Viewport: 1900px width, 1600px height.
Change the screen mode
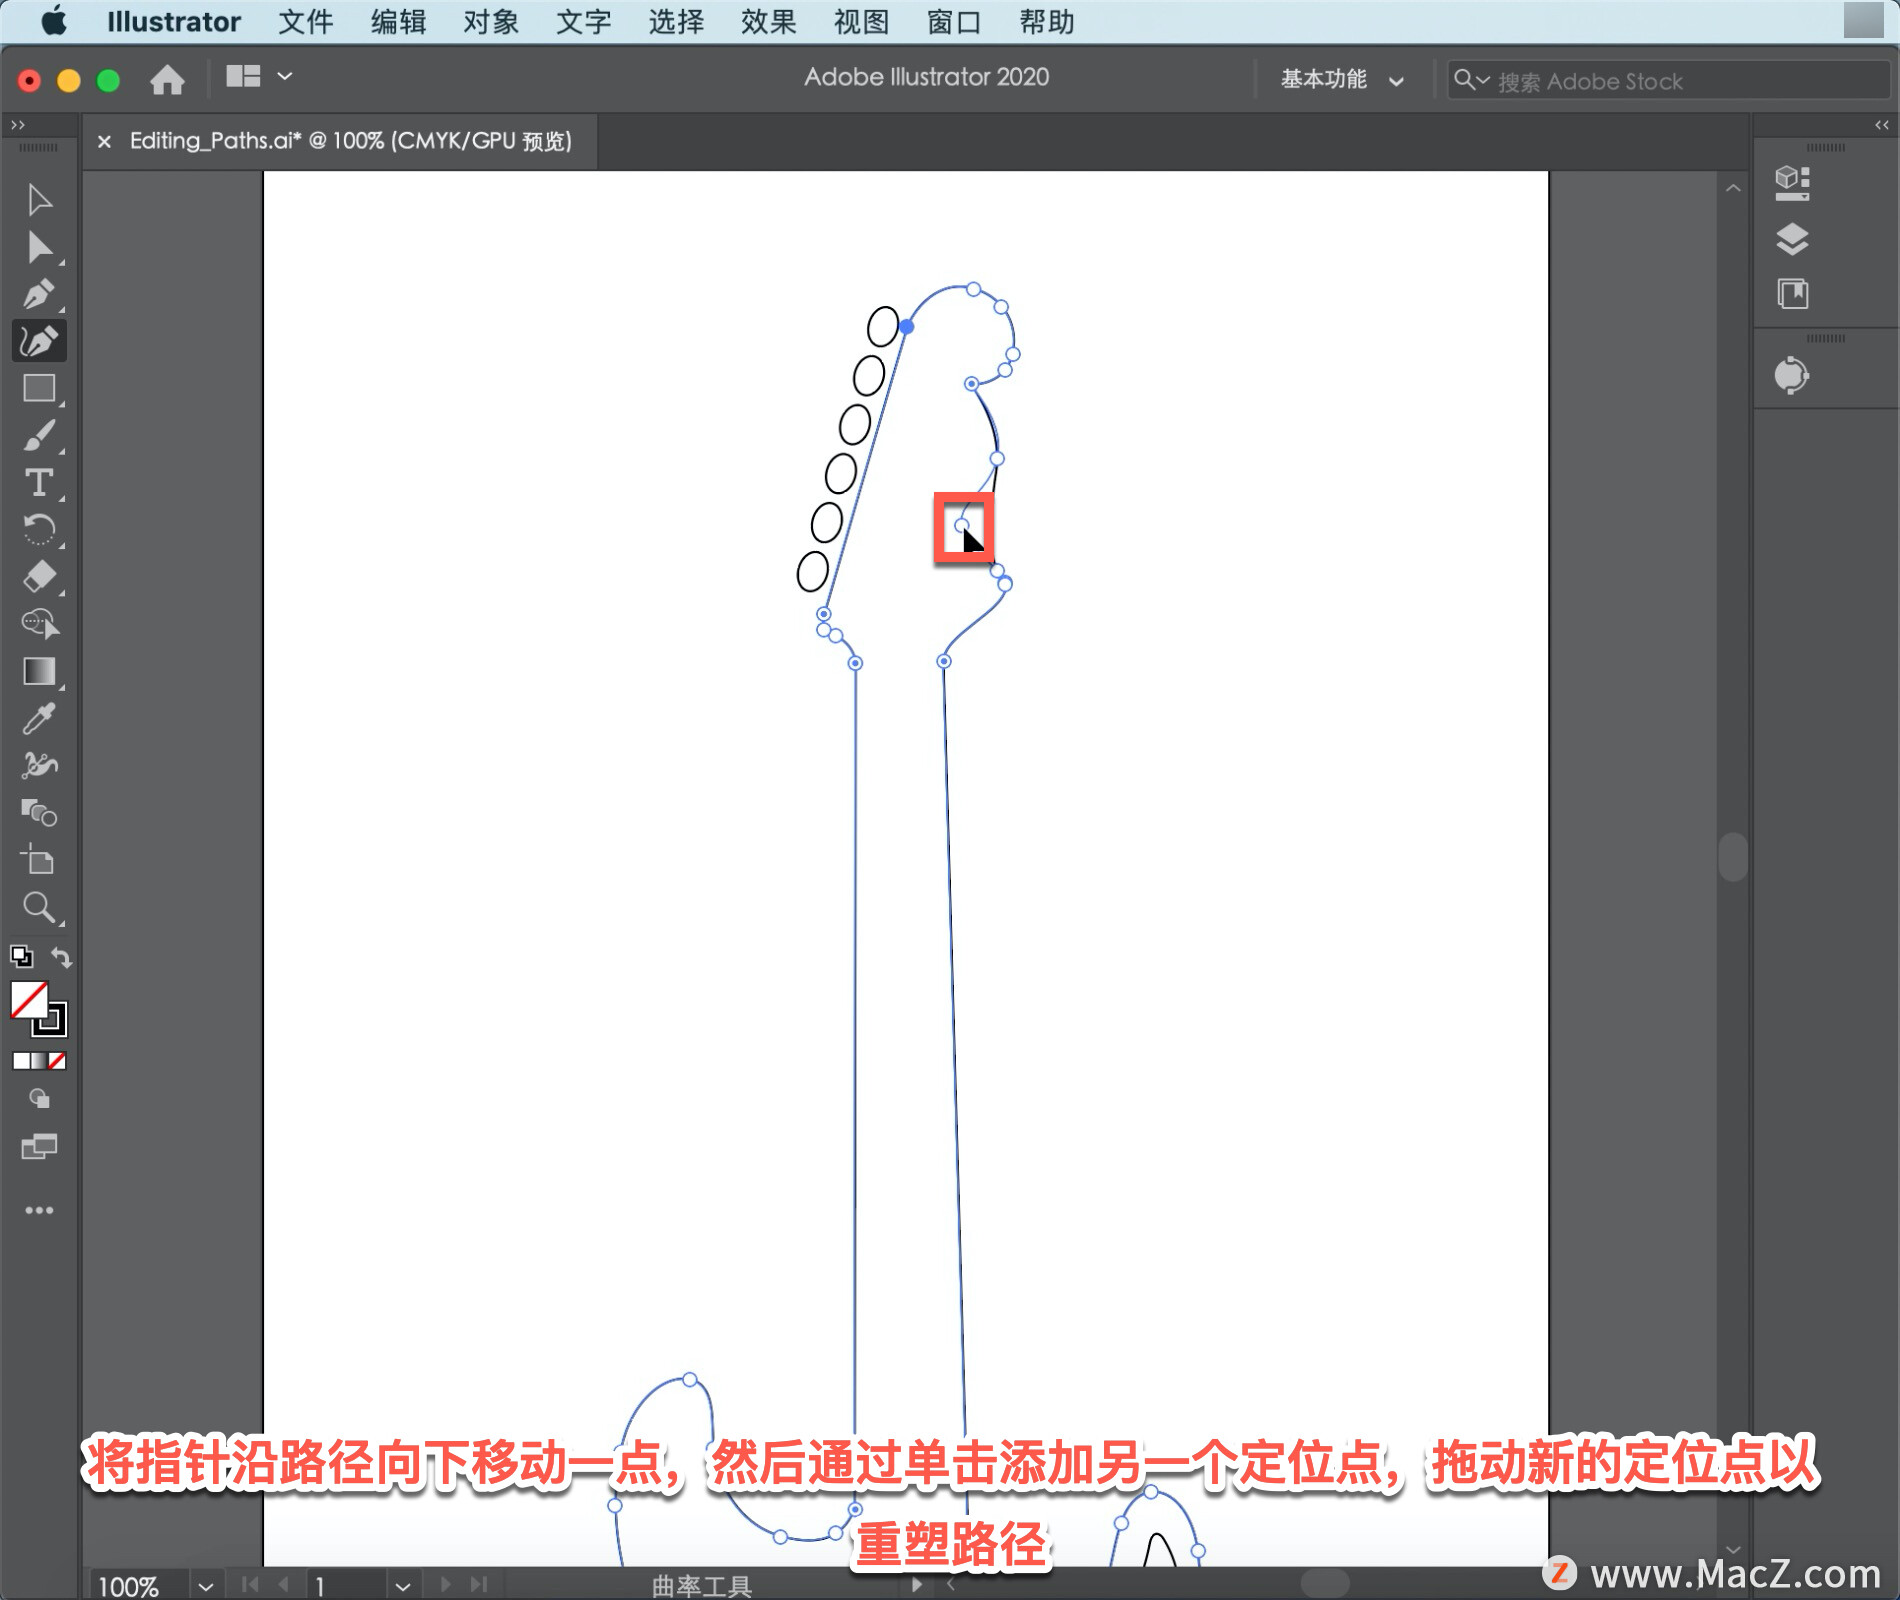[x=39, y=1146]
